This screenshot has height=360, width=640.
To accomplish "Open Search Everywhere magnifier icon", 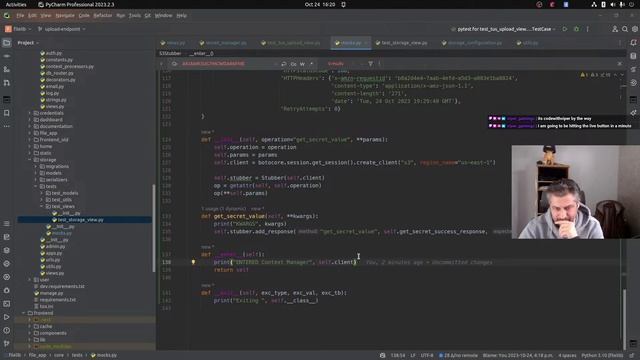I will [x=625, y=29].
